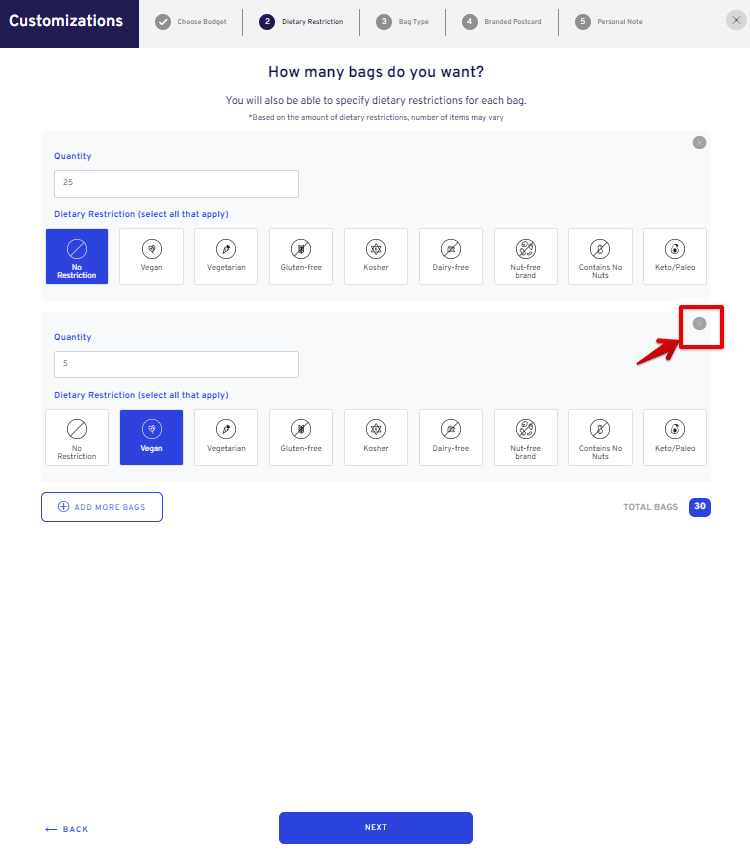Jump to the Personal Note step
The width and height of the screenshot is (750, 852).
[609, 22]
